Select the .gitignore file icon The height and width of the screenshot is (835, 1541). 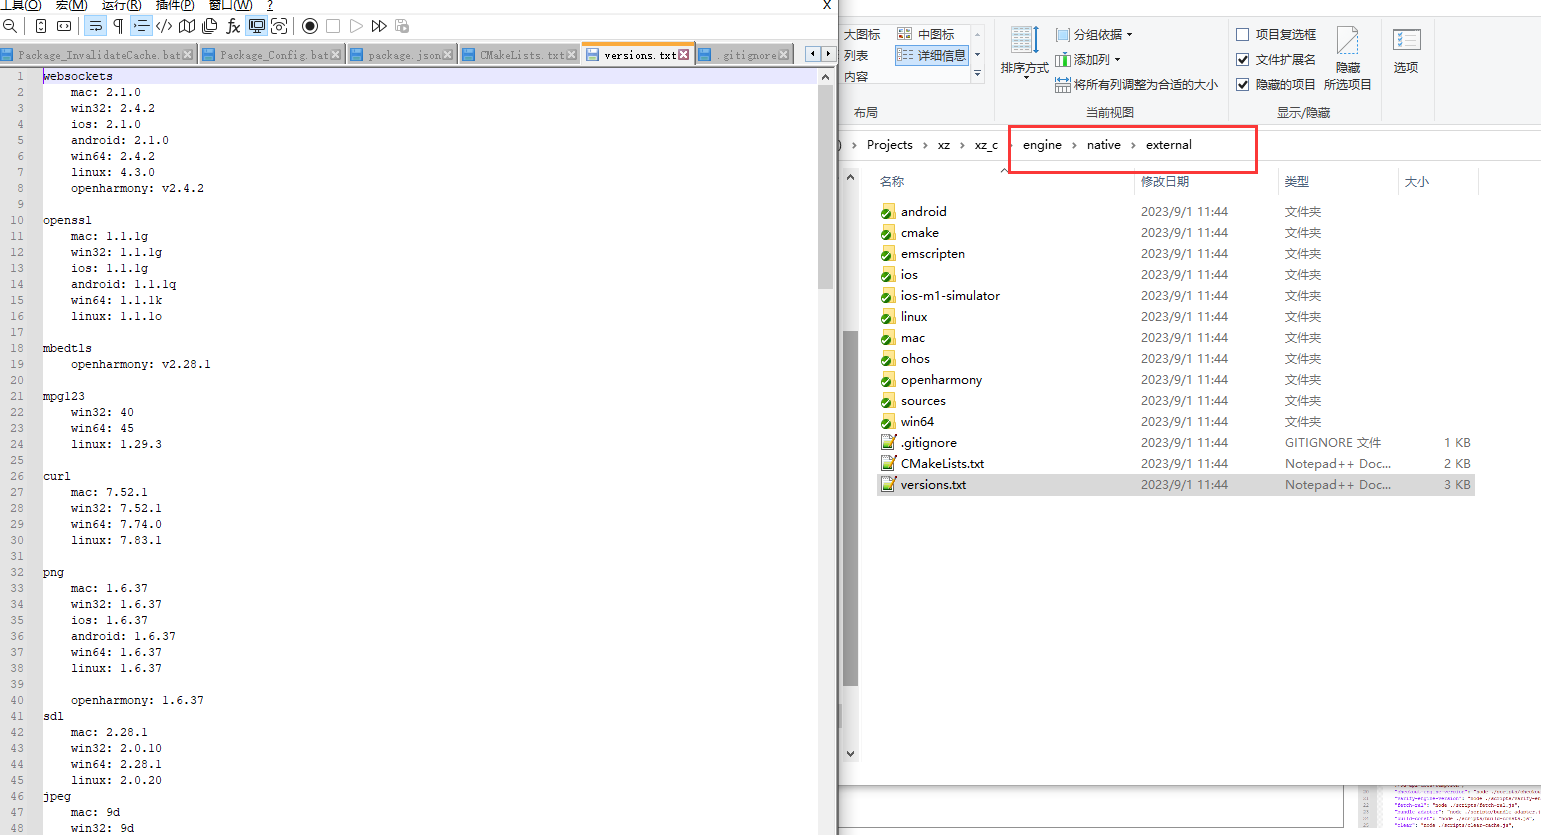pyautogui.click(x=888, y=443)
